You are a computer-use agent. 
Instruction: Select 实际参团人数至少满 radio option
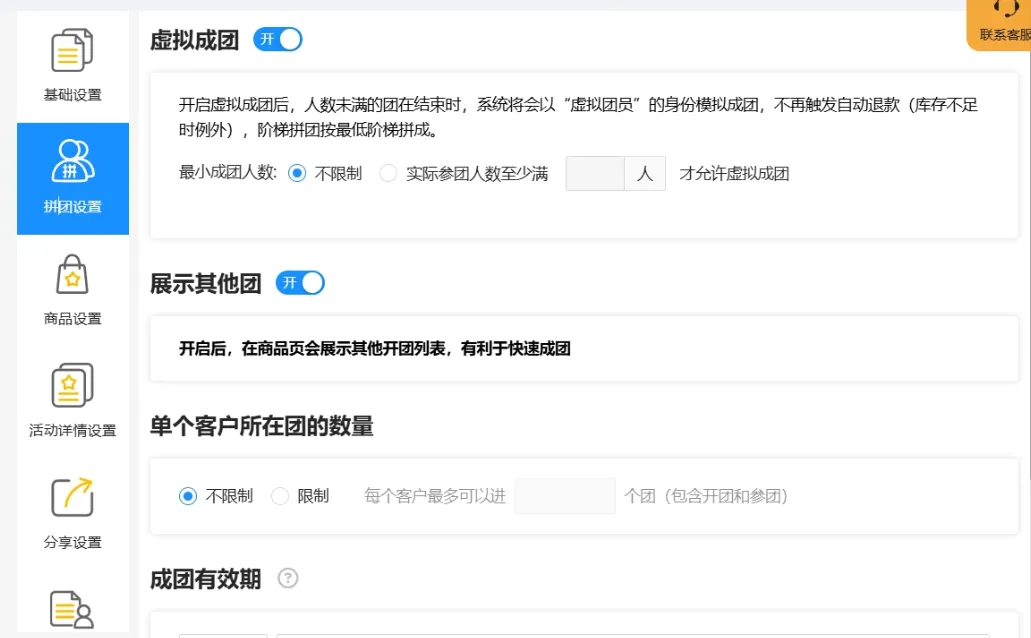pos(388,174)
